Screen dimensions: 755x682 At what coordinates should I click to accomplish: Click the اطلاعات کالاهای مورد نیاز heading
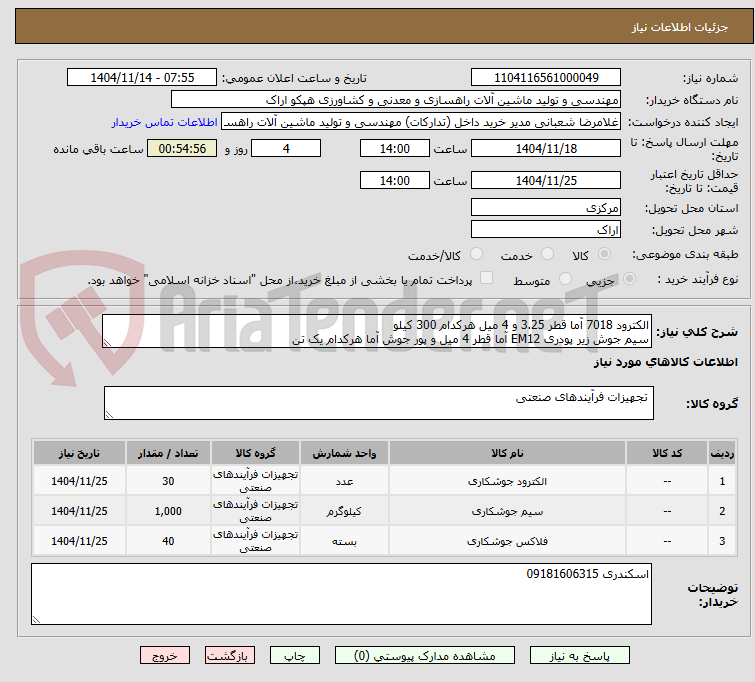point(665,362)
